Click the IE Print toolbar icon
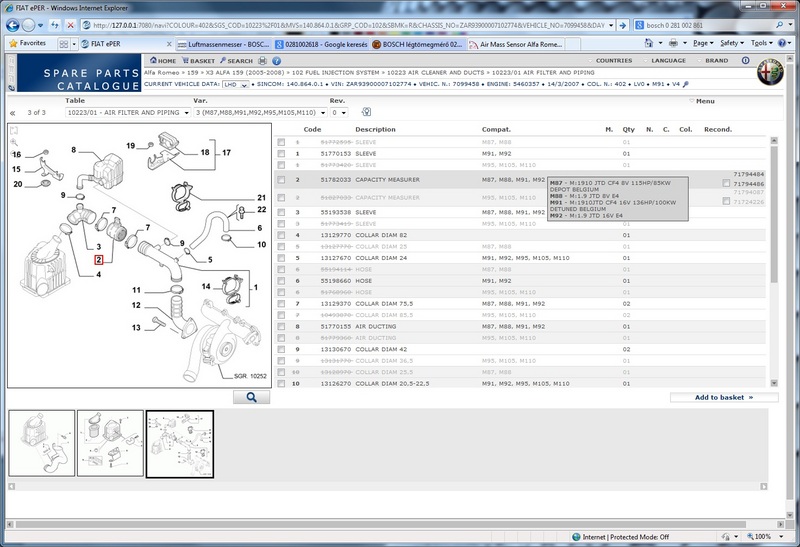 pos(673,43)
